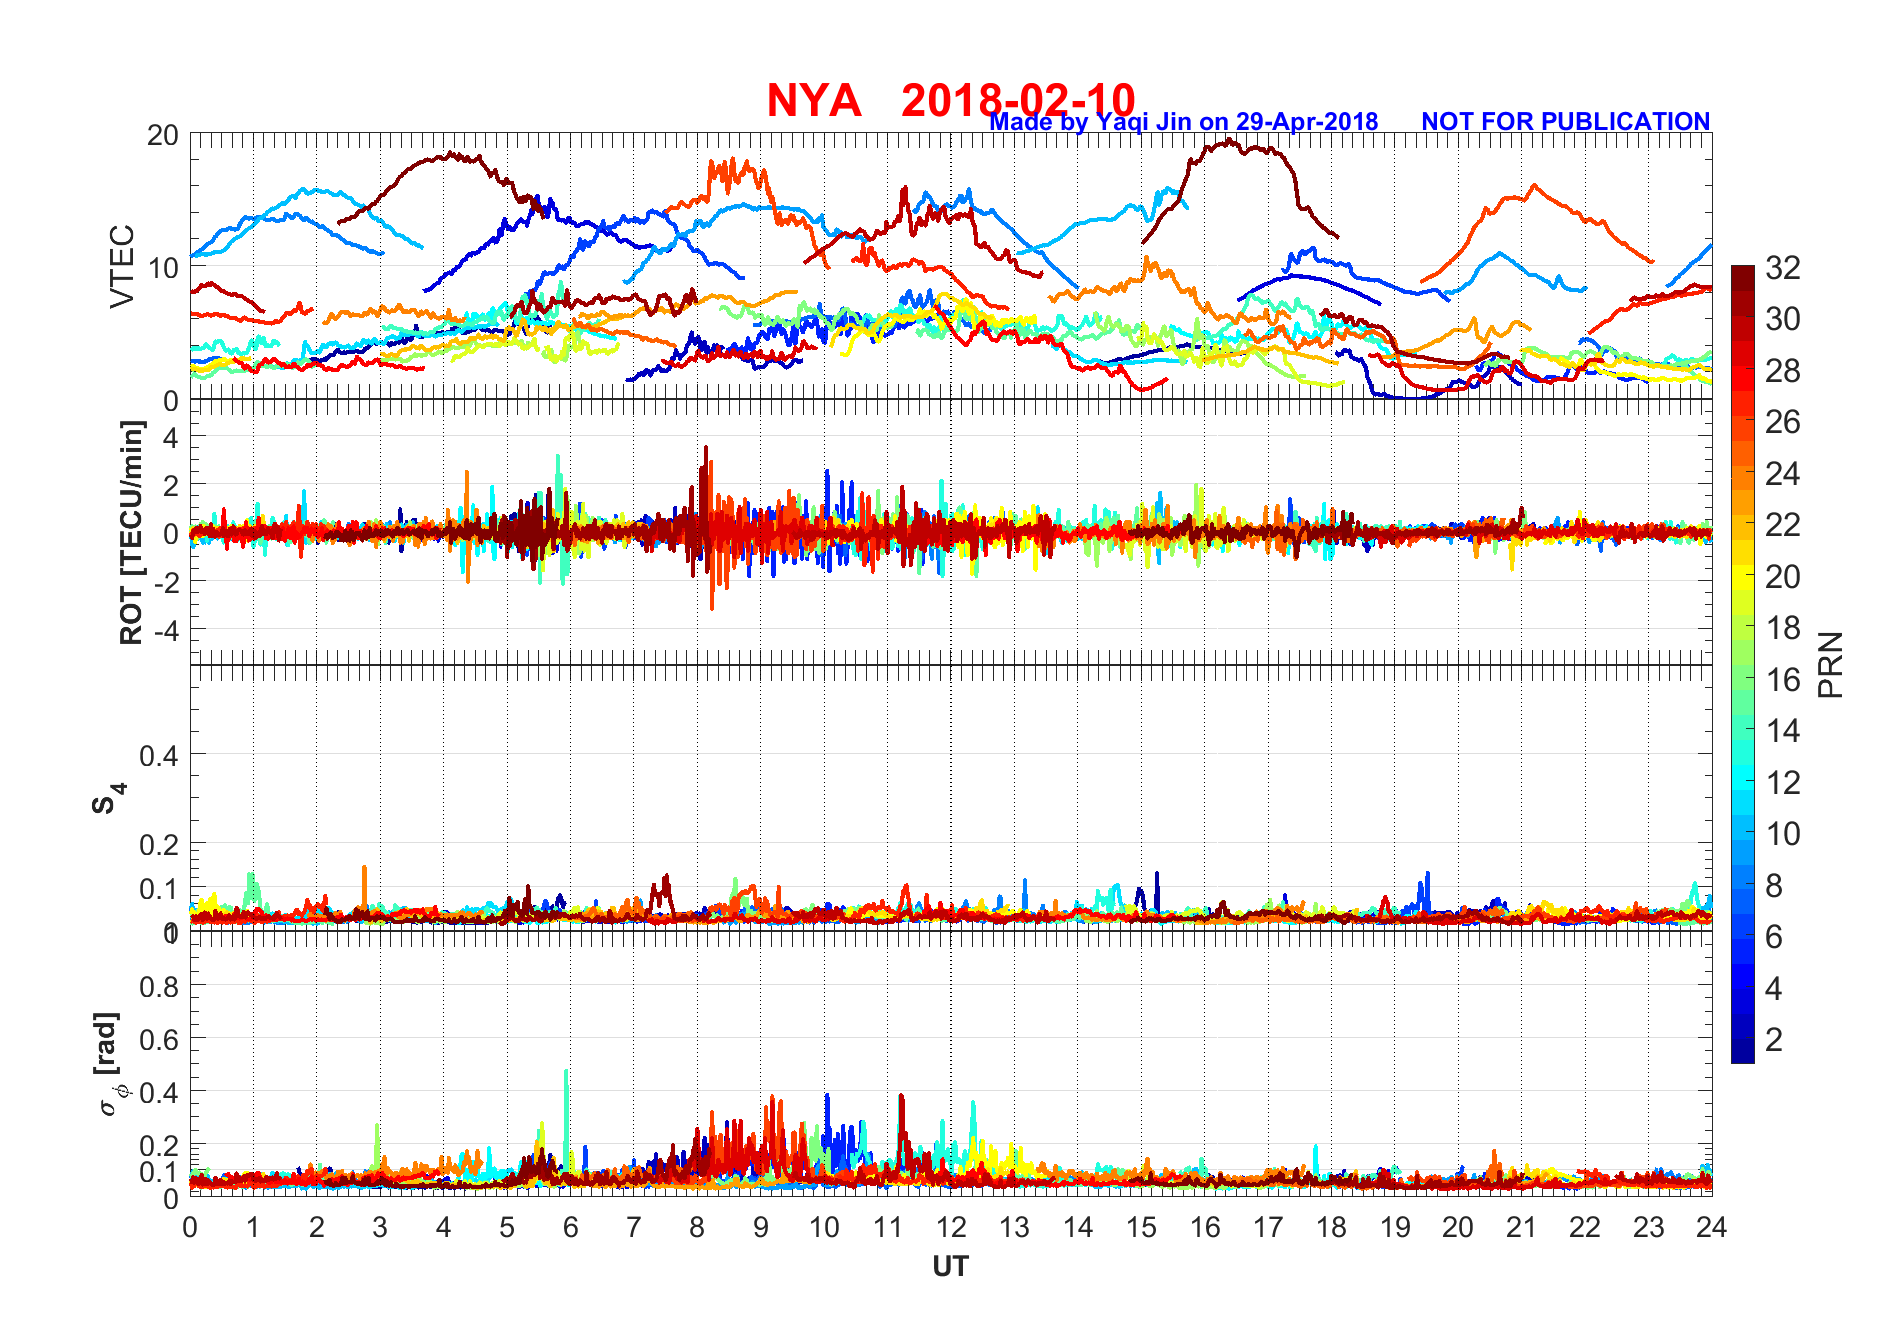Click colorbar tick label "32"
1902x1330 pixels.
point(1783,268)
